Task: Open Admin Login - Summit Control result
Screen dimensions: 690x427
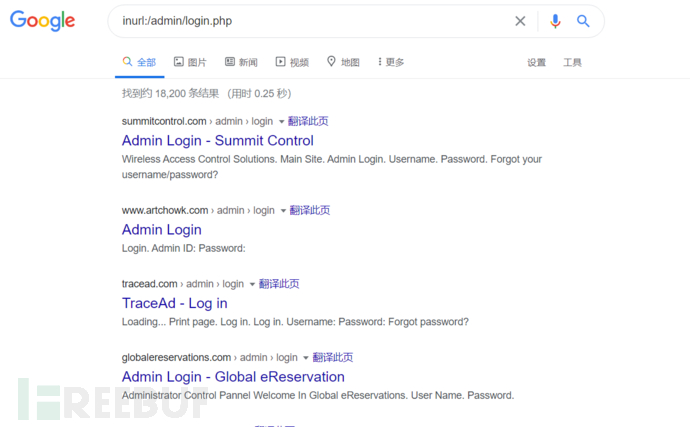Action: click(218, 140)
